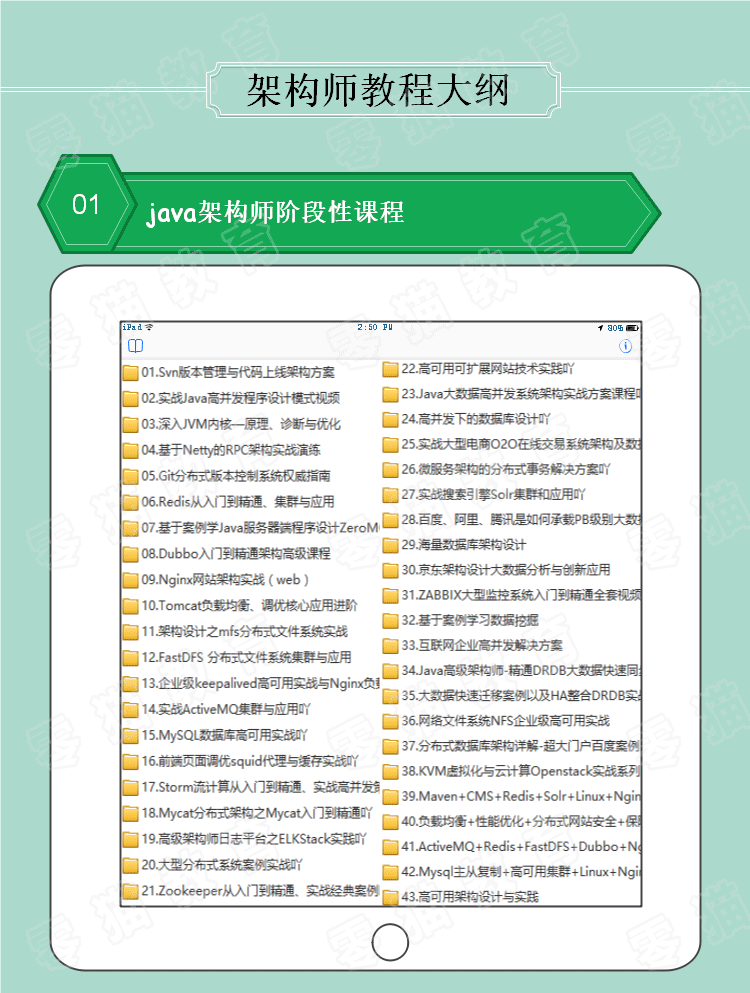Open folder 03.深入JVM内核

click(232, 424)
